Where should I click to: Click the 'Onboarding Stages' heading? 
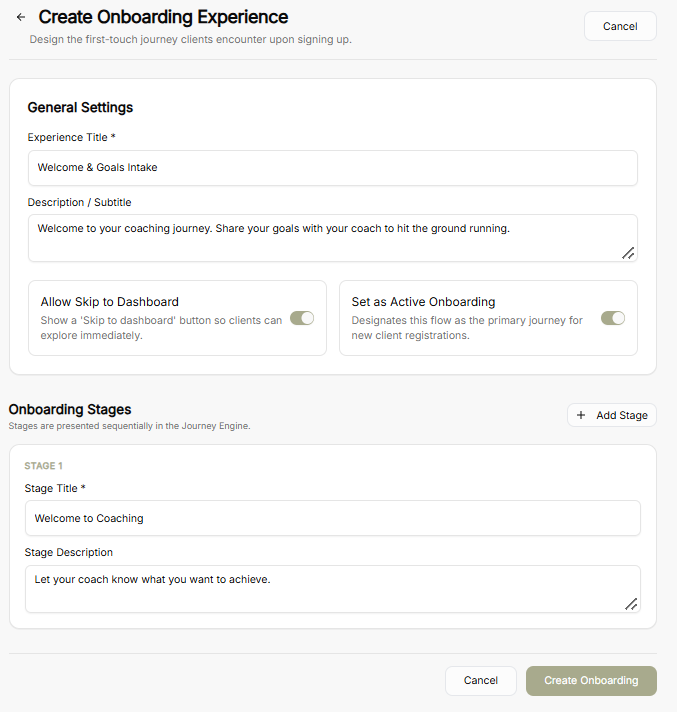pyautogui.click(x=70, y=409)
